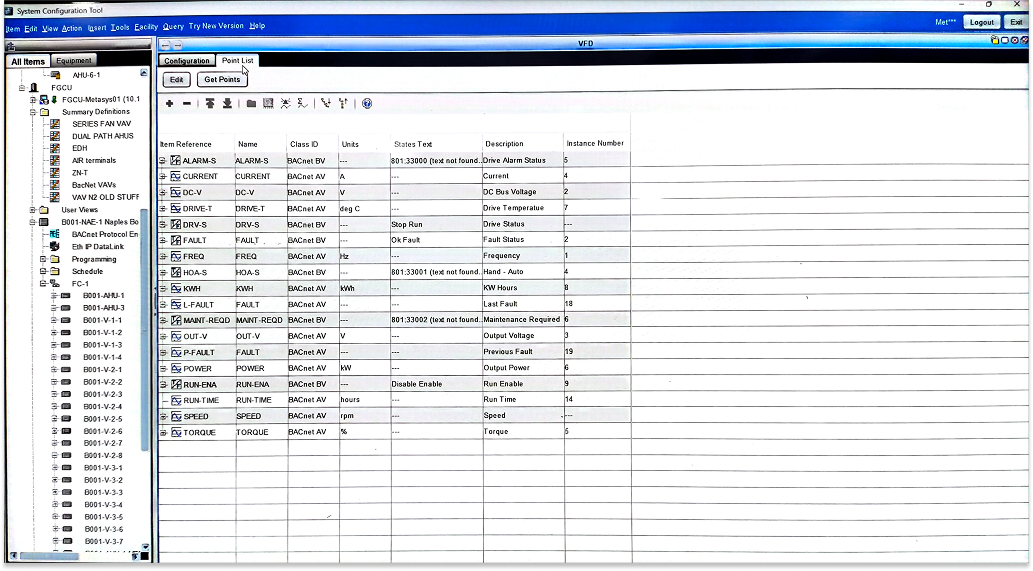Expand the Schedule folder in tree
Viewport: 1033px width, 571px height.
pos(43,271)
